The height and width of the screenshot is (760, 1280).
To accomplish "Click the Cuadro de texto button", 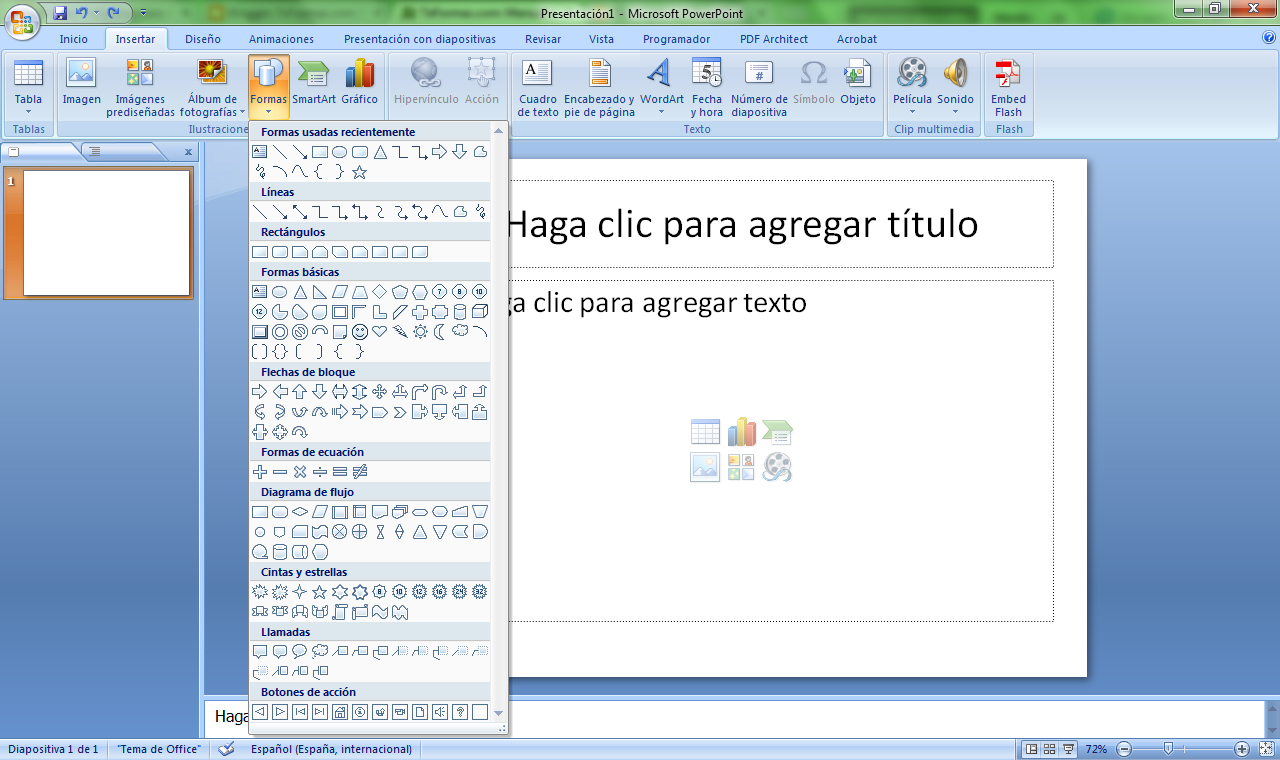I will pos(538,86).
